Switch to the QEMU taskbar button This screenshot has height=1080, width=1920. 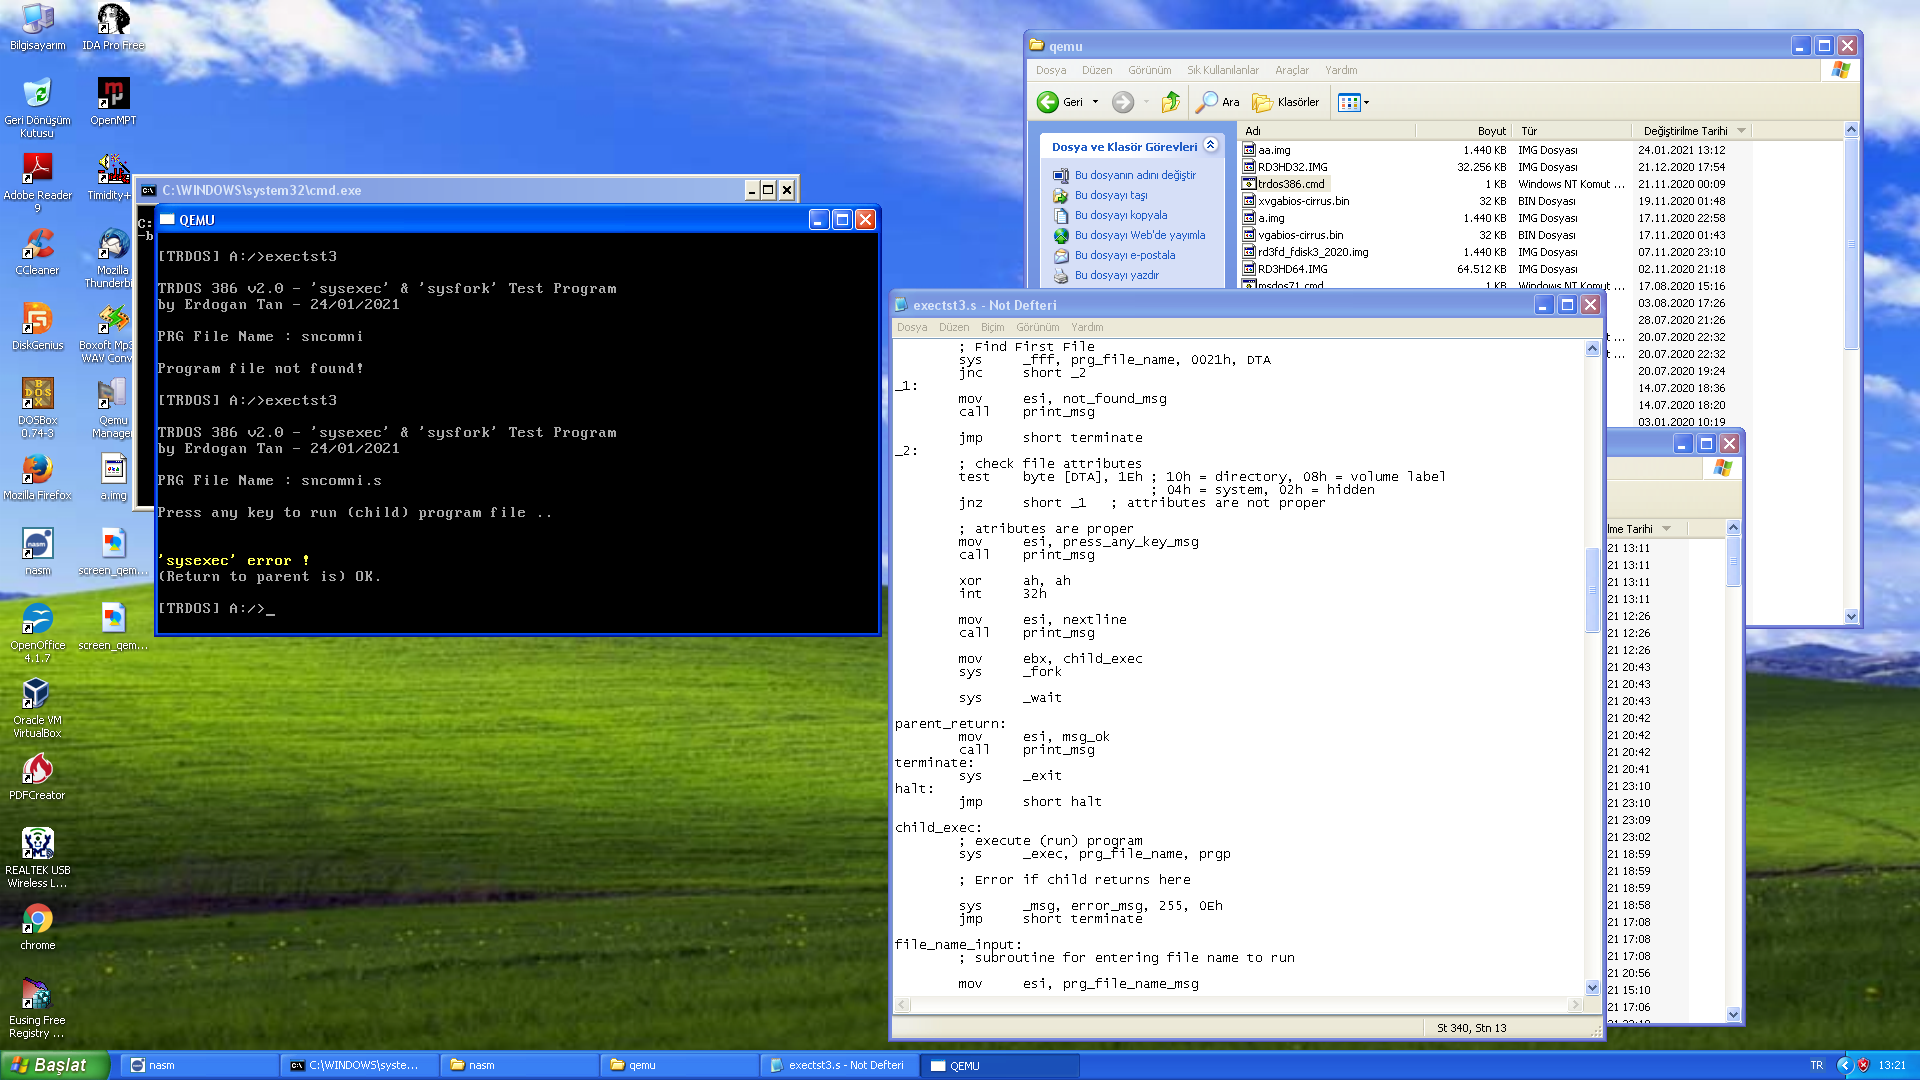1000,1065
